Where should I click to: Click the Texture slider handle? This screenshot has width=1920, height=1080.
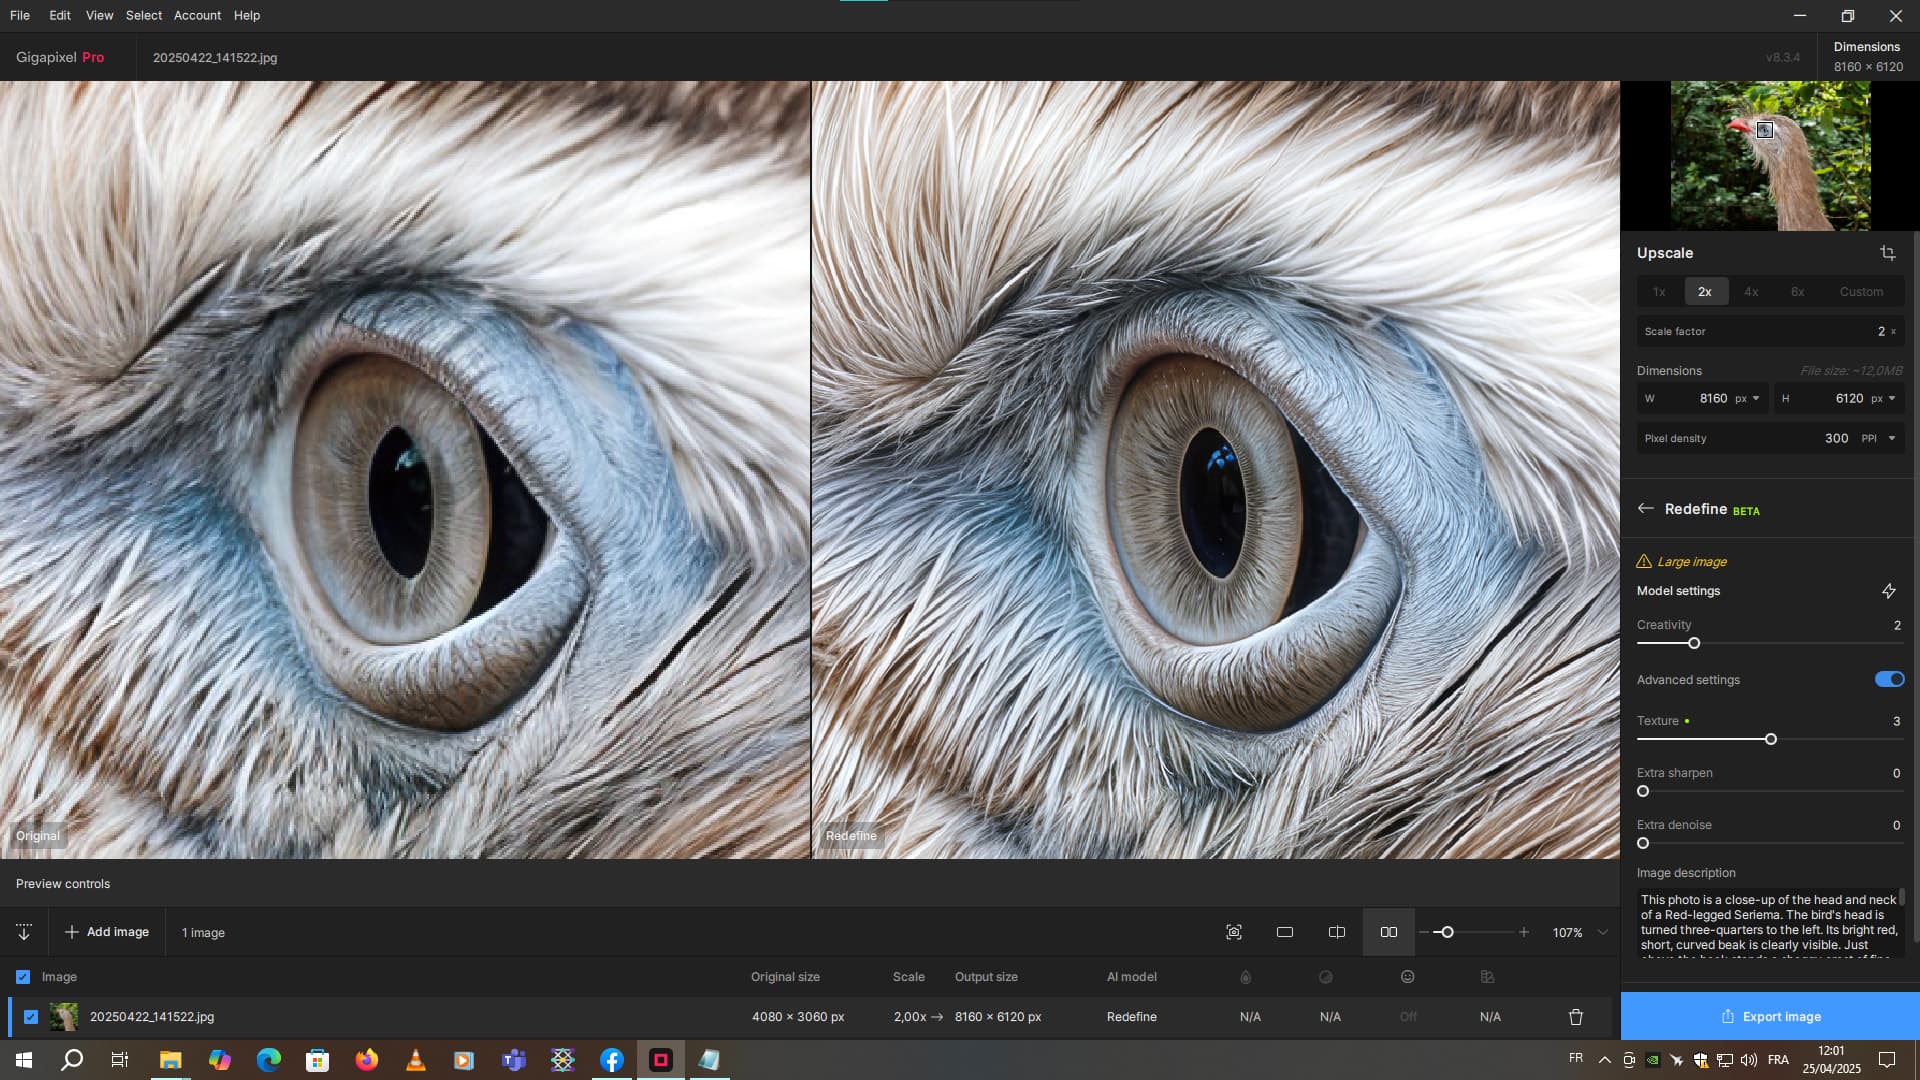coord(1770,739)
